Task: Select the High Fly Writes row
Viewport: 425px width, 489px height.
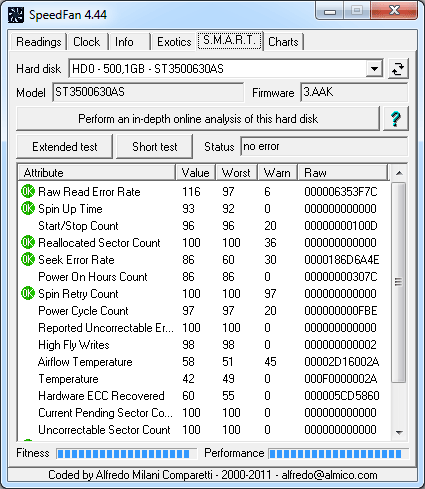Action: pos(204,345)
